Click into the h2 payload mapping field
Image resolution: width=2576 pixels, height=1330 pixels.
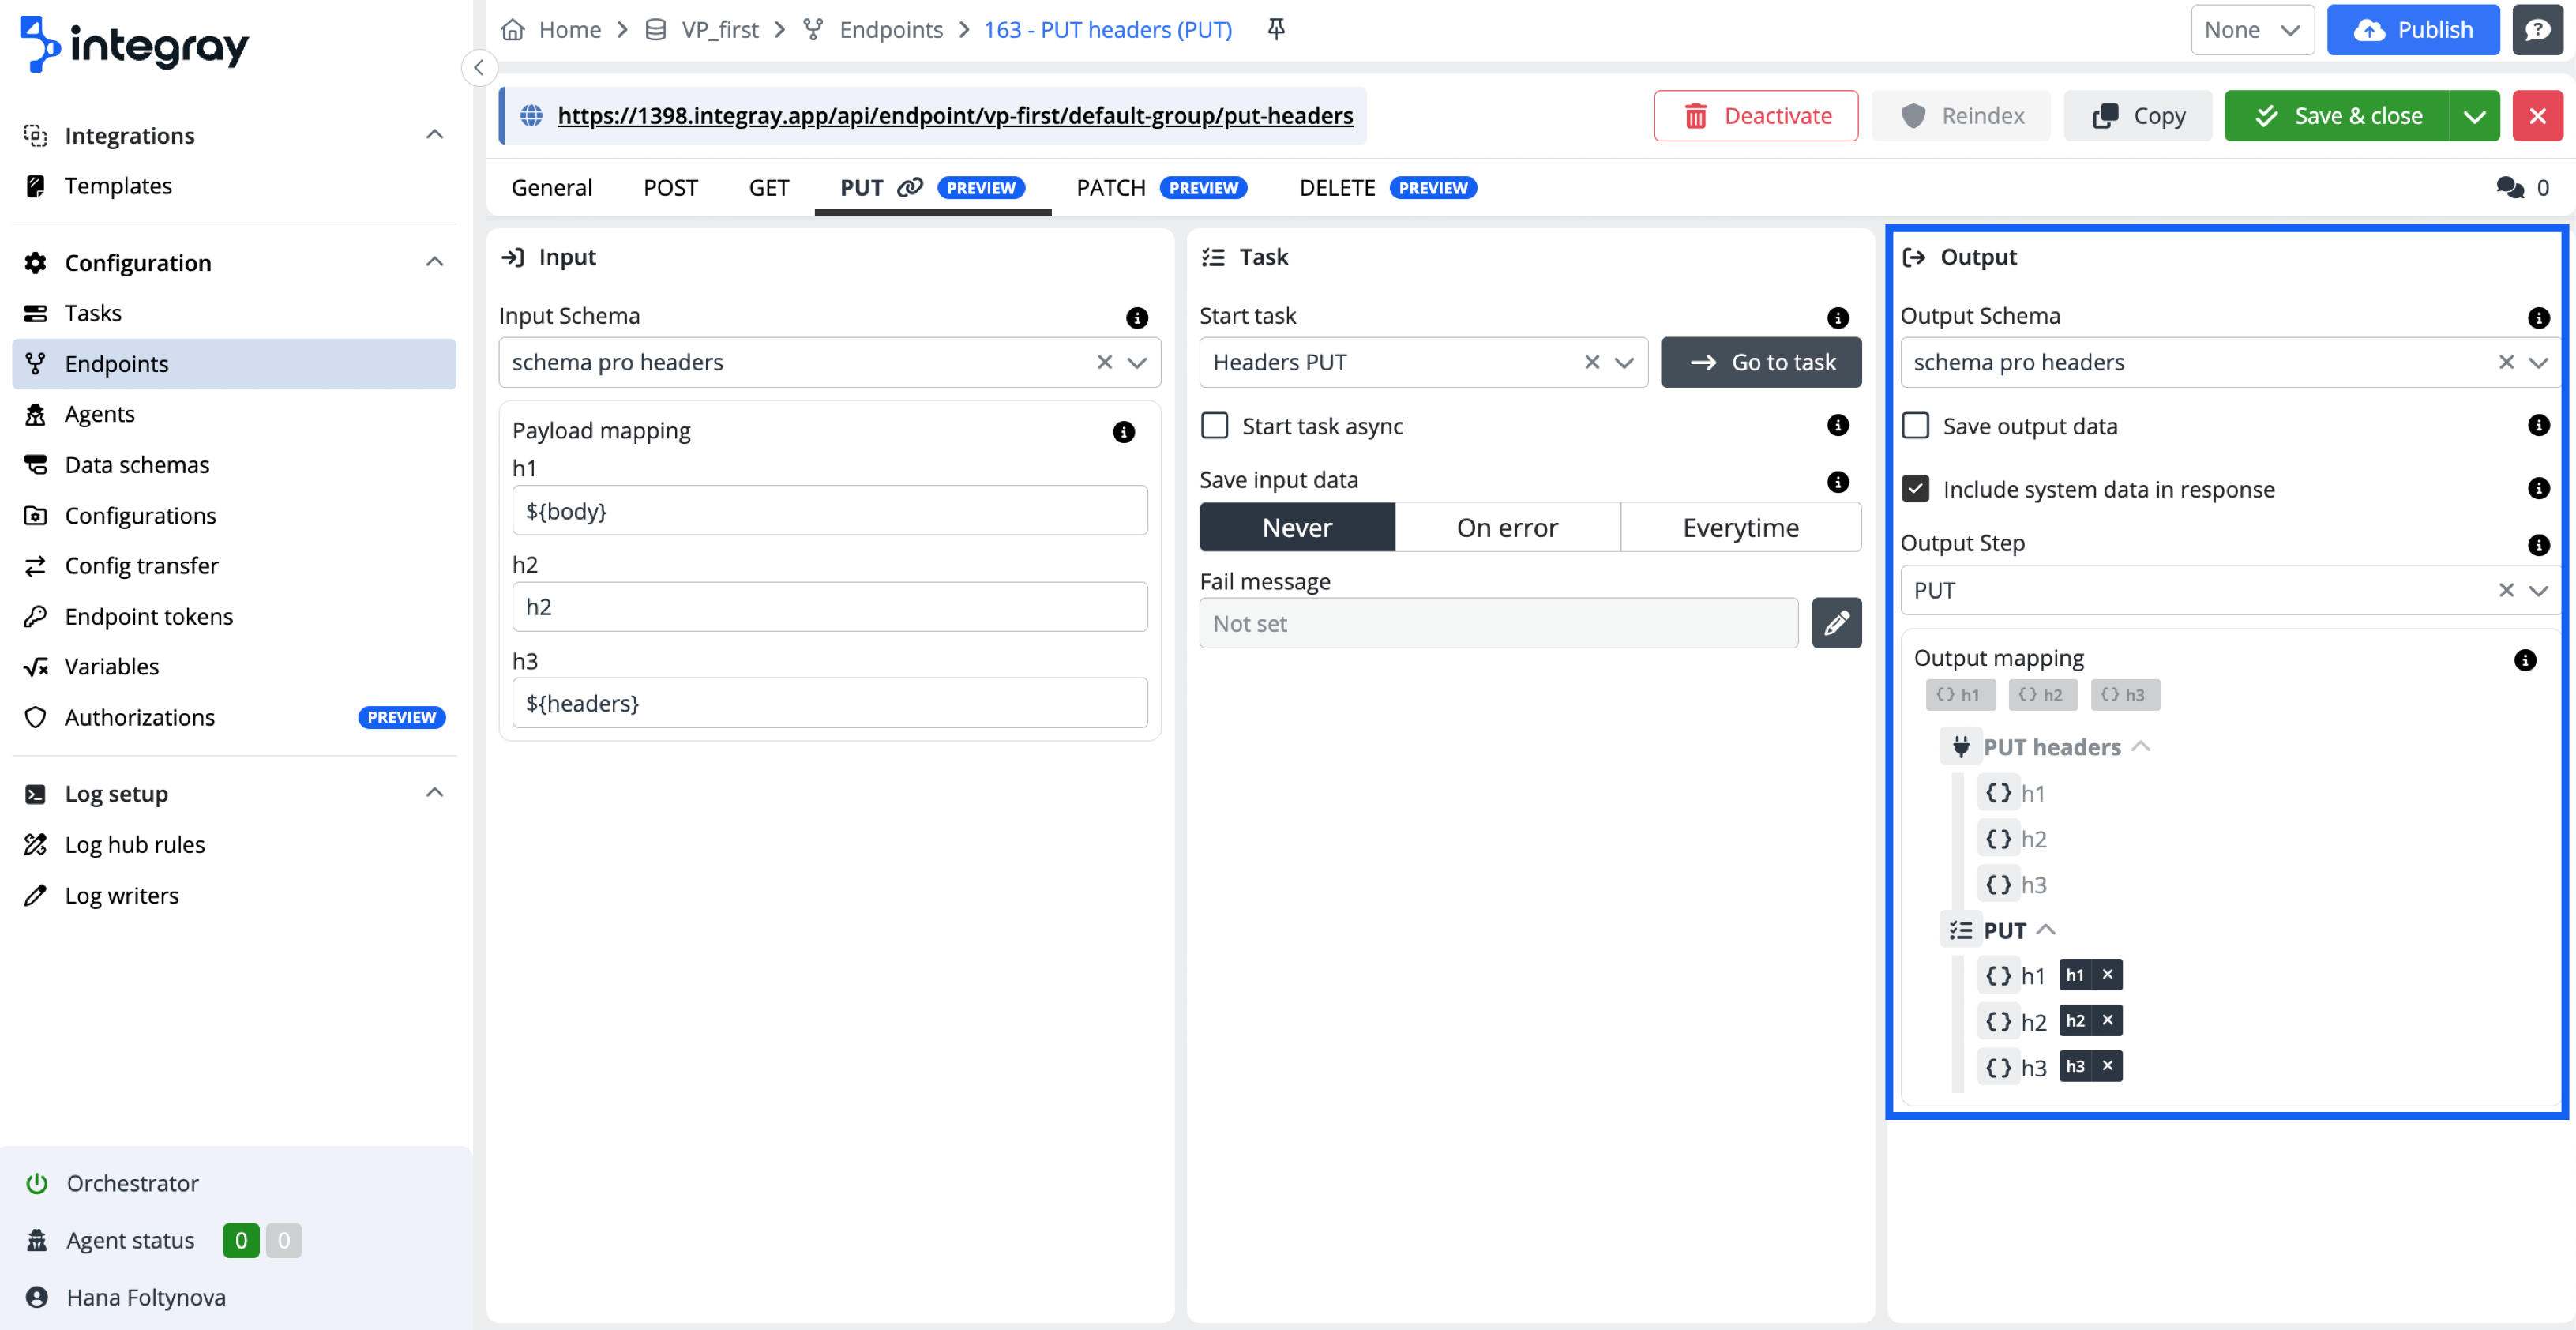829,607
